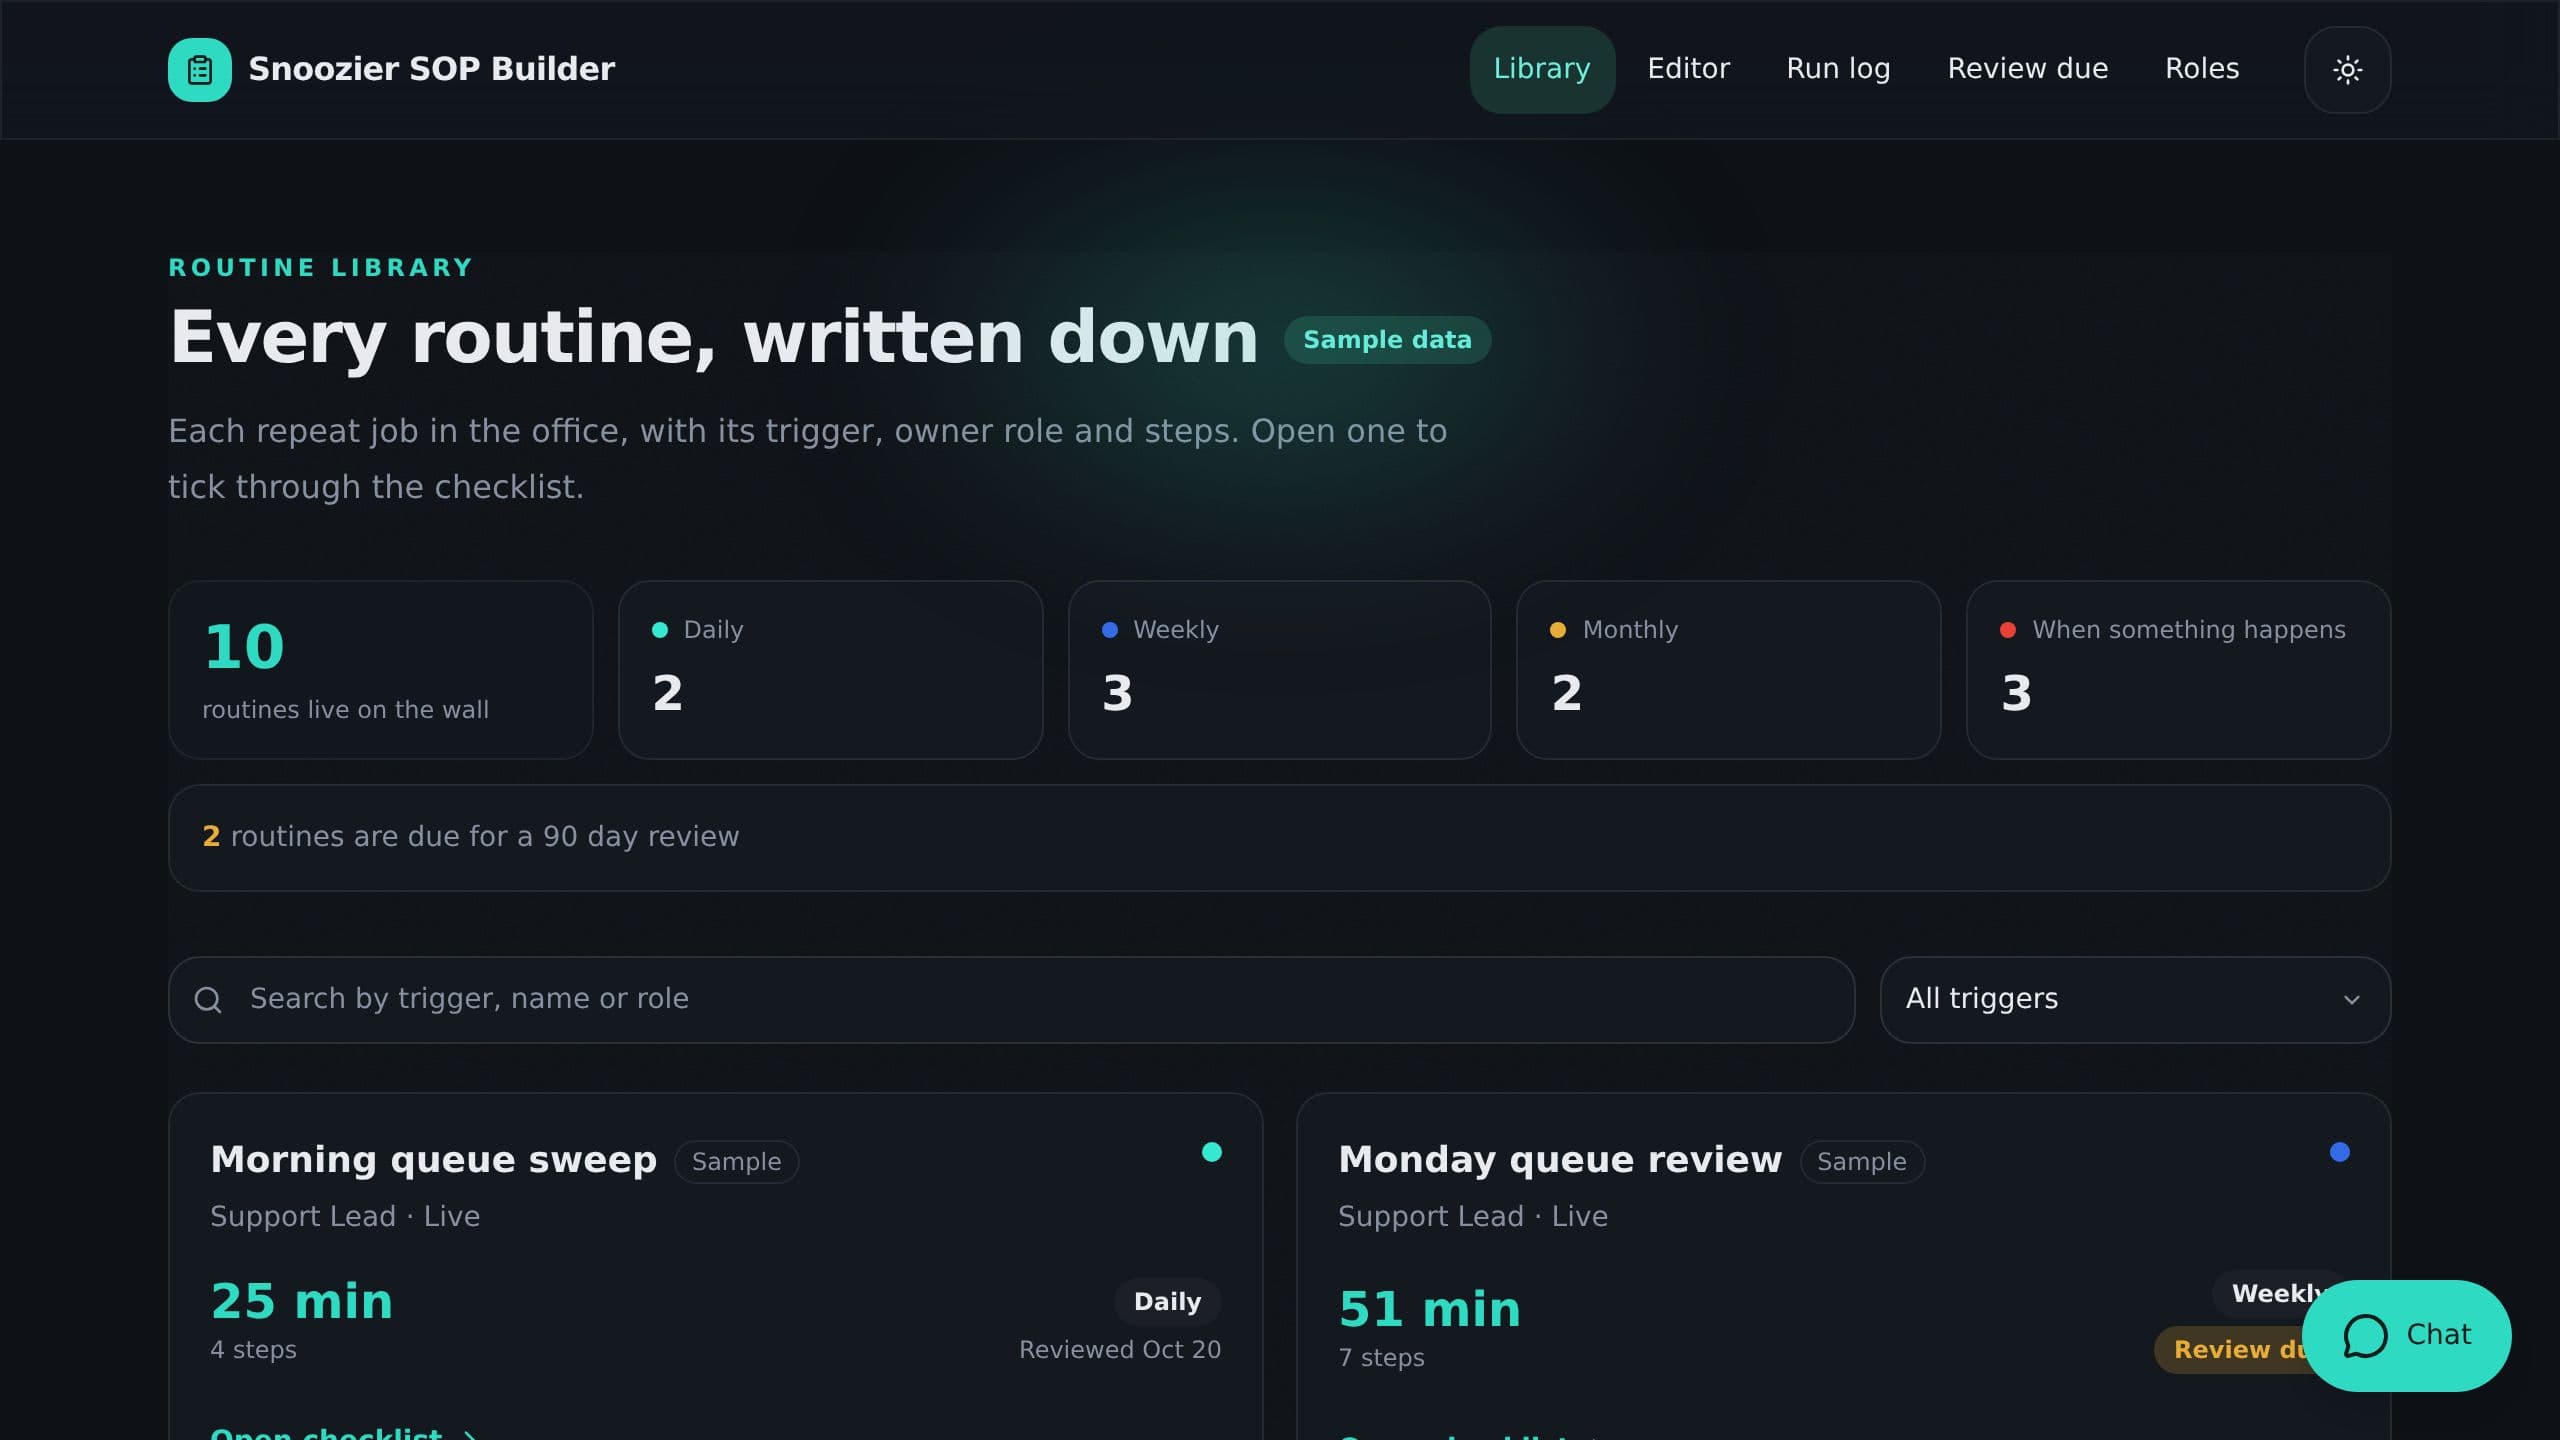The image size is (2560, 1440).
Task: Click the Sample tag on Morning queue sweep
Action: [x=736, y=1162]
